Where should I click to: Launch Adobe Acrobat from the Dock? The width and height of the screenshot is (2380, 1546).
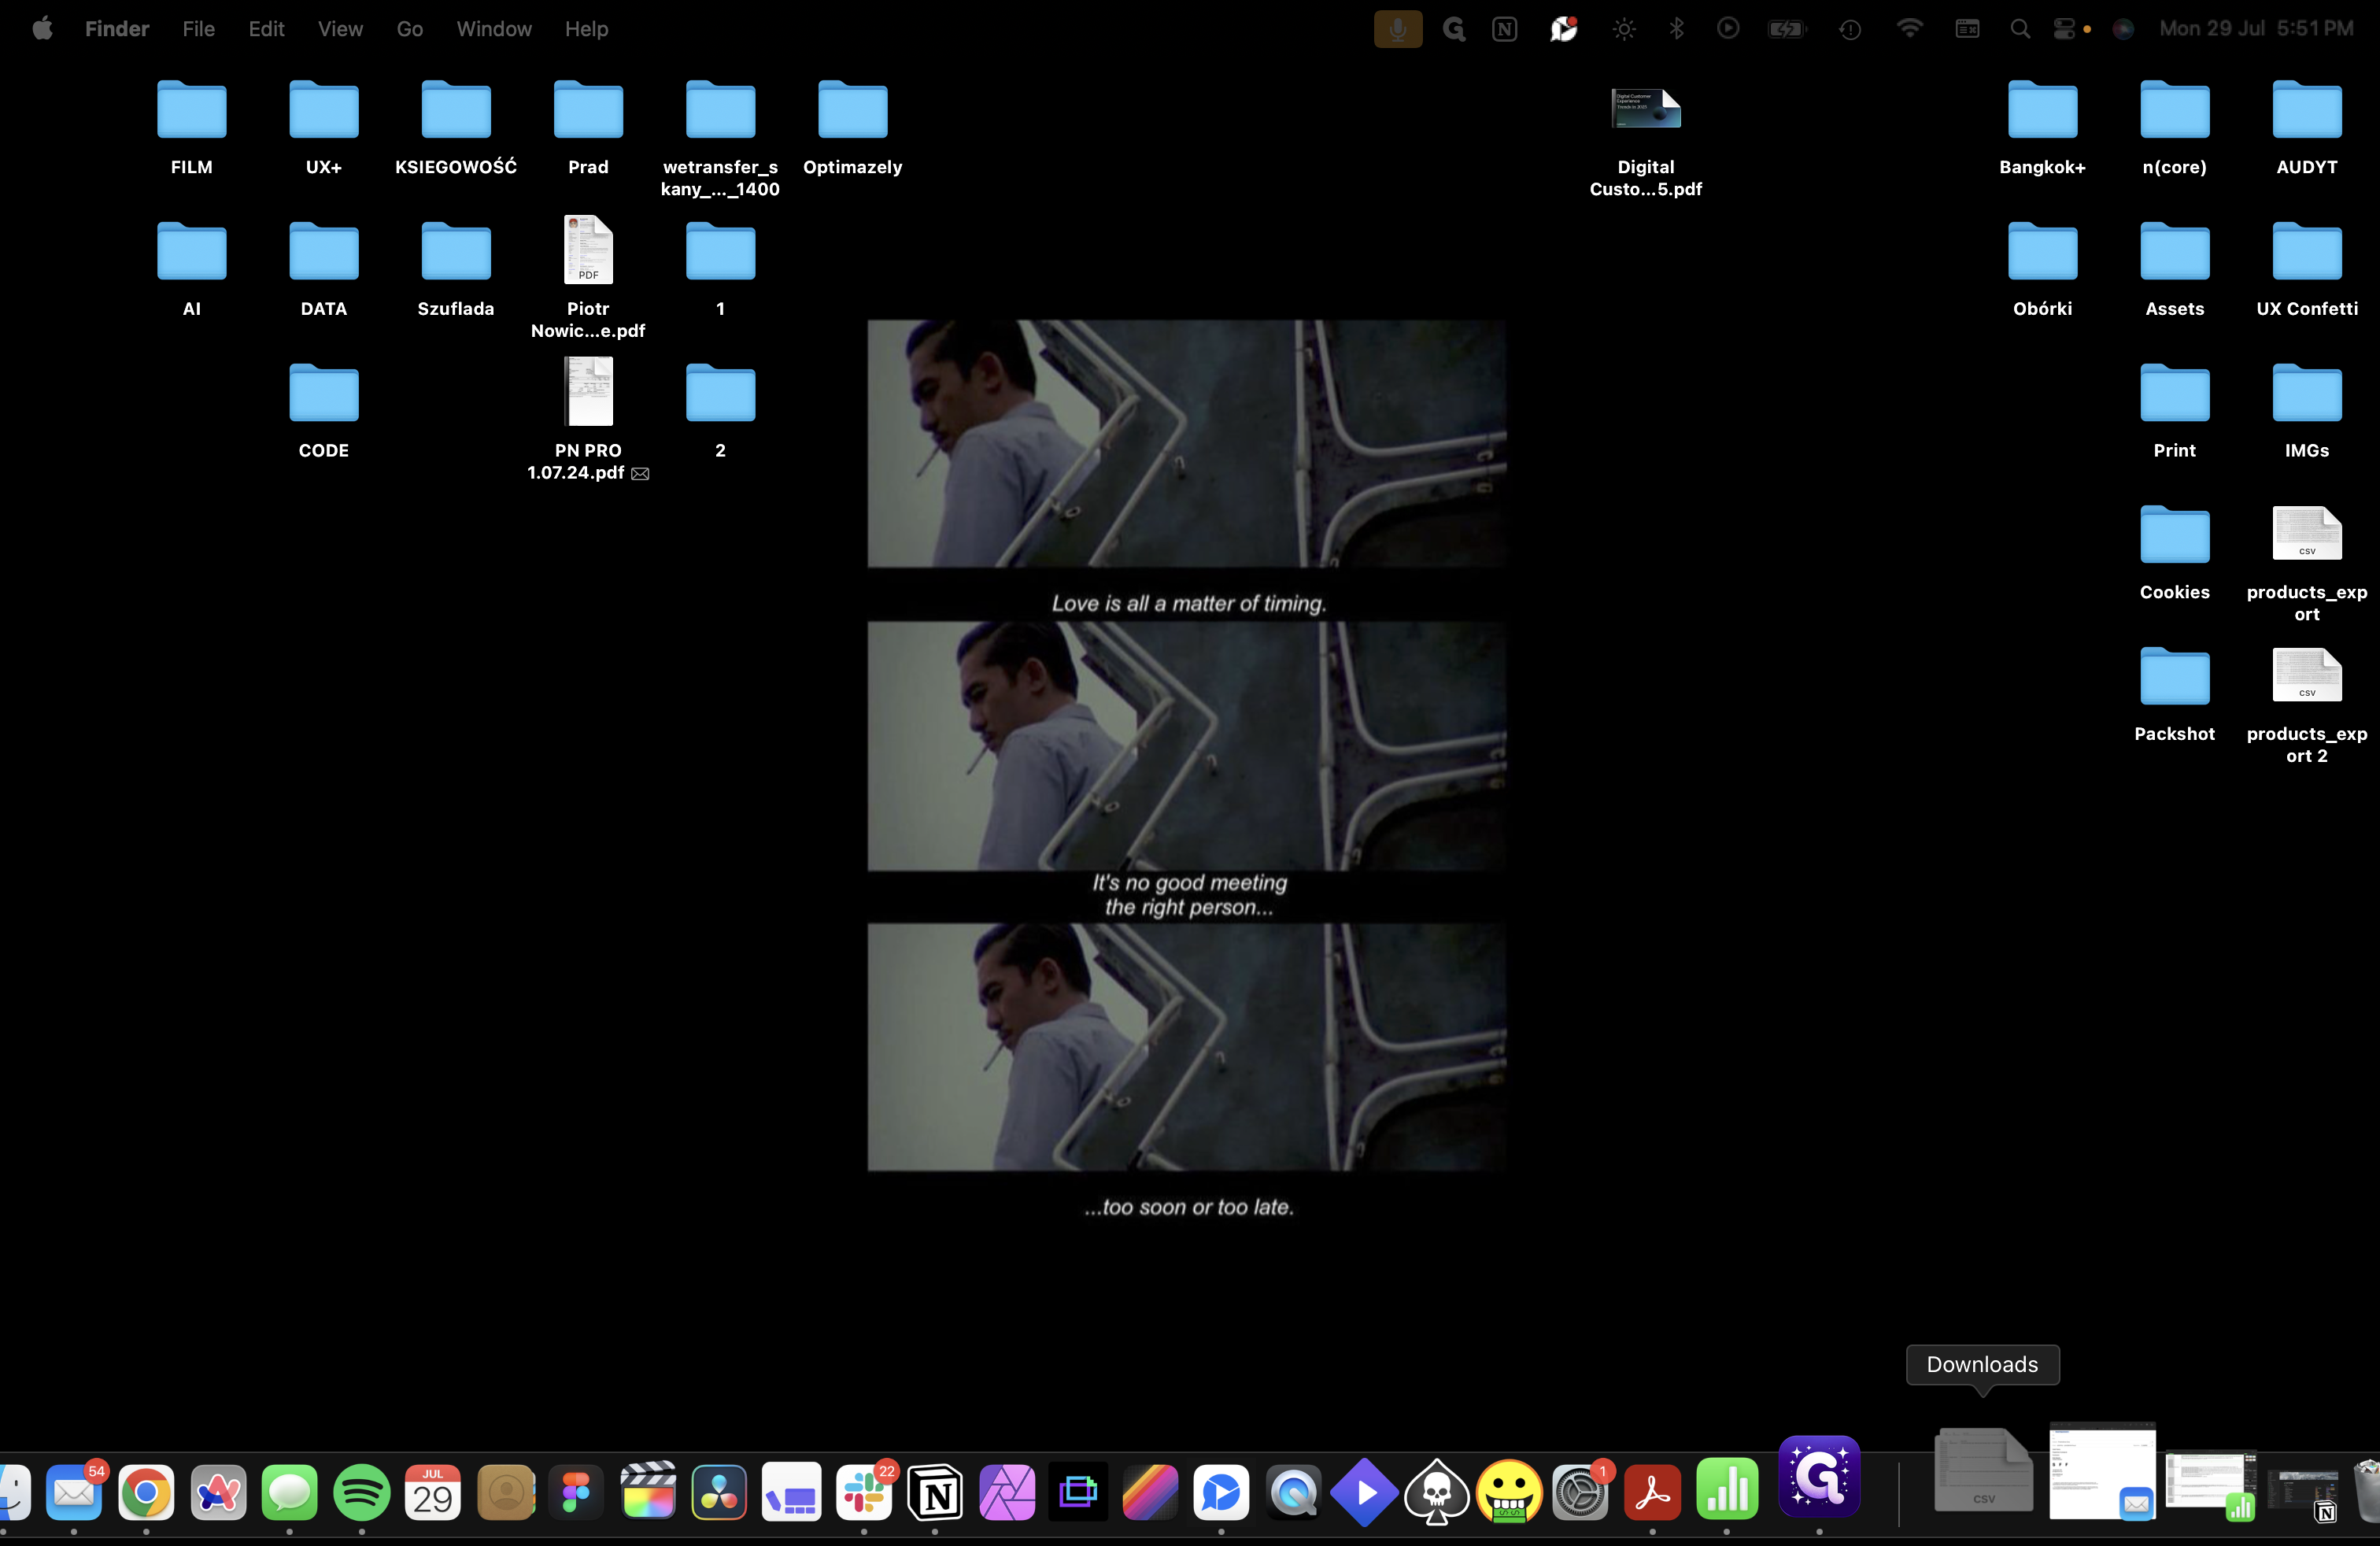(x=1652, y=1492)
